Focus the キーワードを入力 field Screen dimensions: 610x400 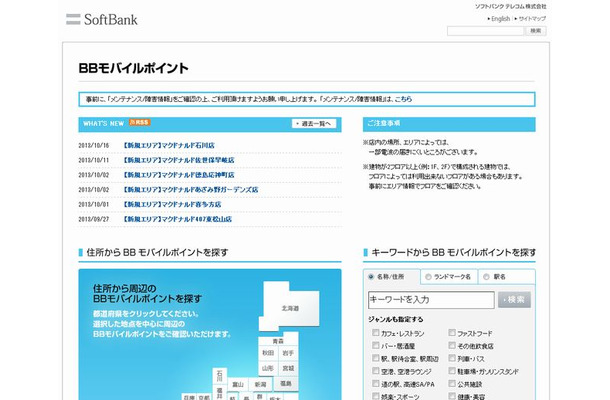click(x=431, y=300)
